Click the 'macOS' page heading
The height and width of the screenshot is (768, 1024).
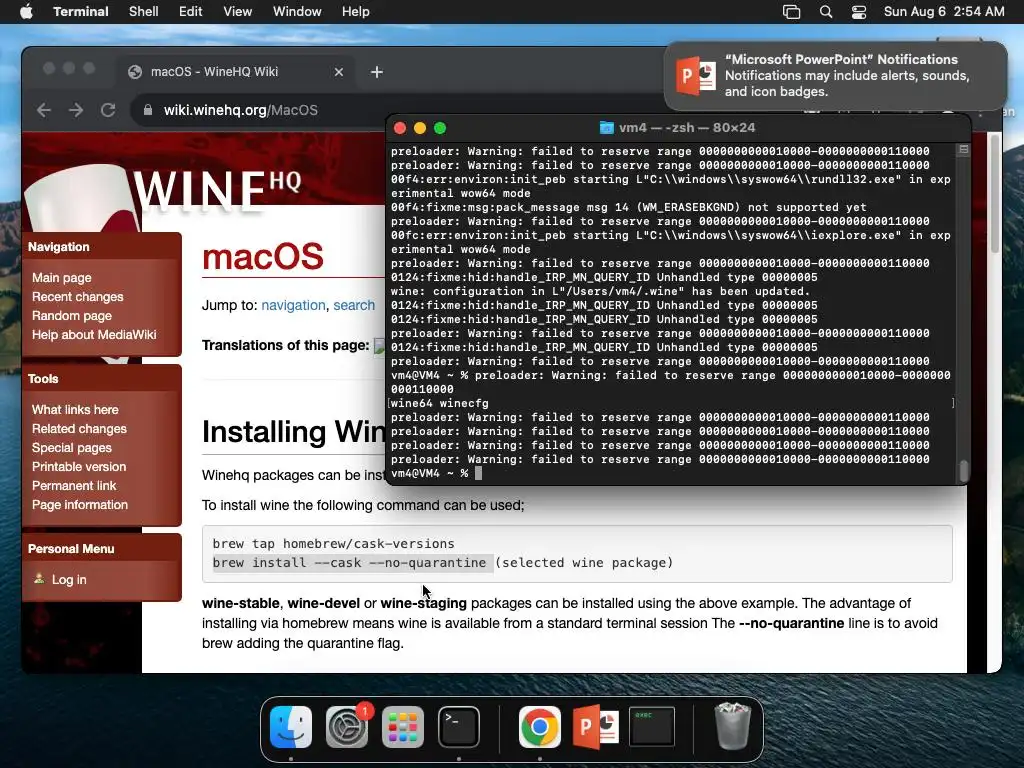(263, 256)
